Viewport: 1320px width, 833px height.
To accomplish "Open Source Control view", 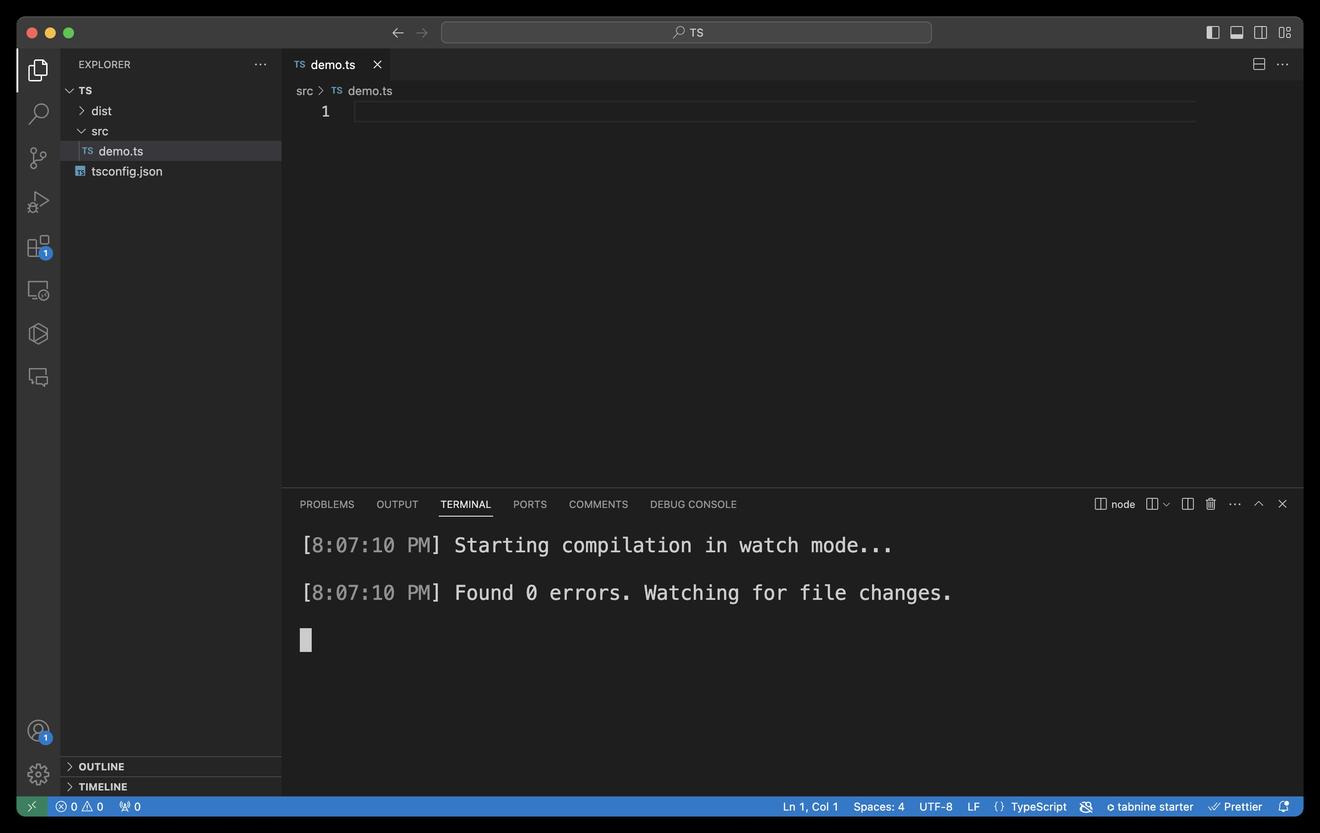I will point(38,158).
